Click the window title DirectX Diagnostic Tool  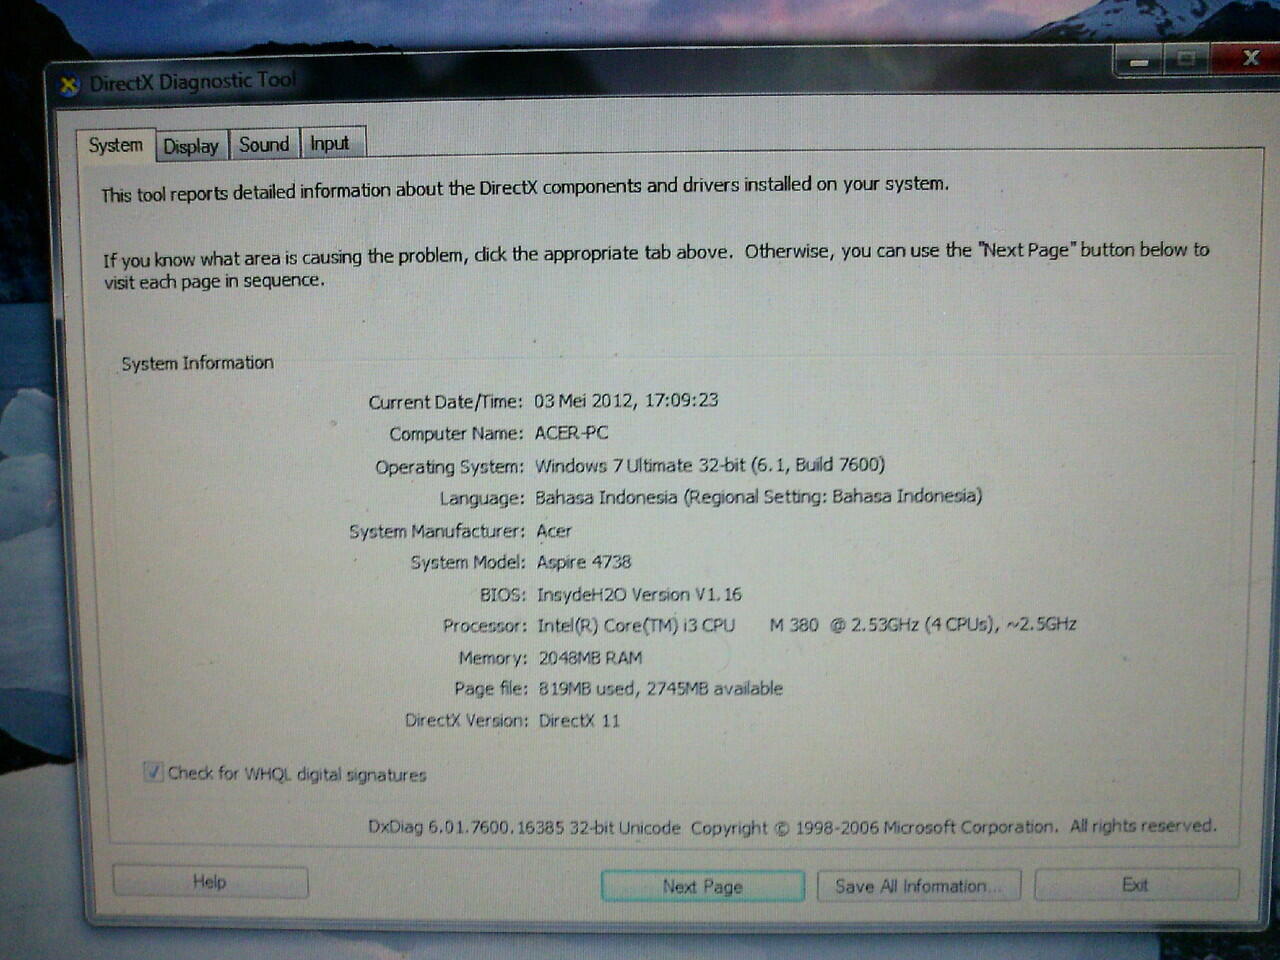pyautogui.click(x=193, y=82)
